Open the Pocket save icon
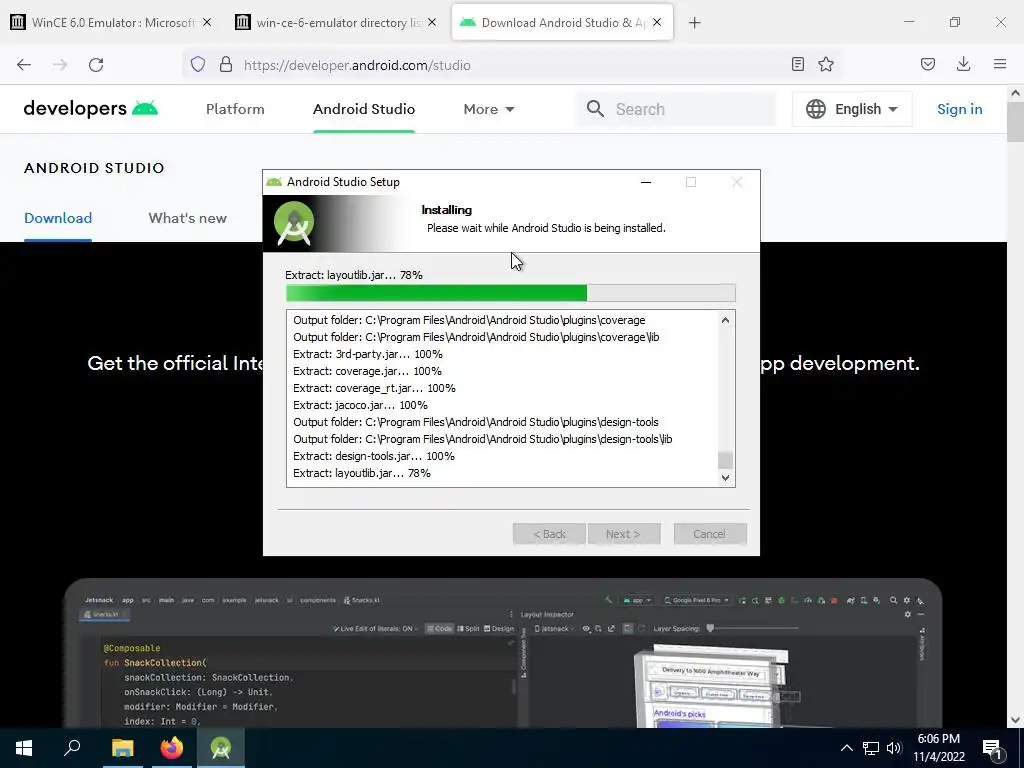The image size is (1024, 768). click(927, 64)
